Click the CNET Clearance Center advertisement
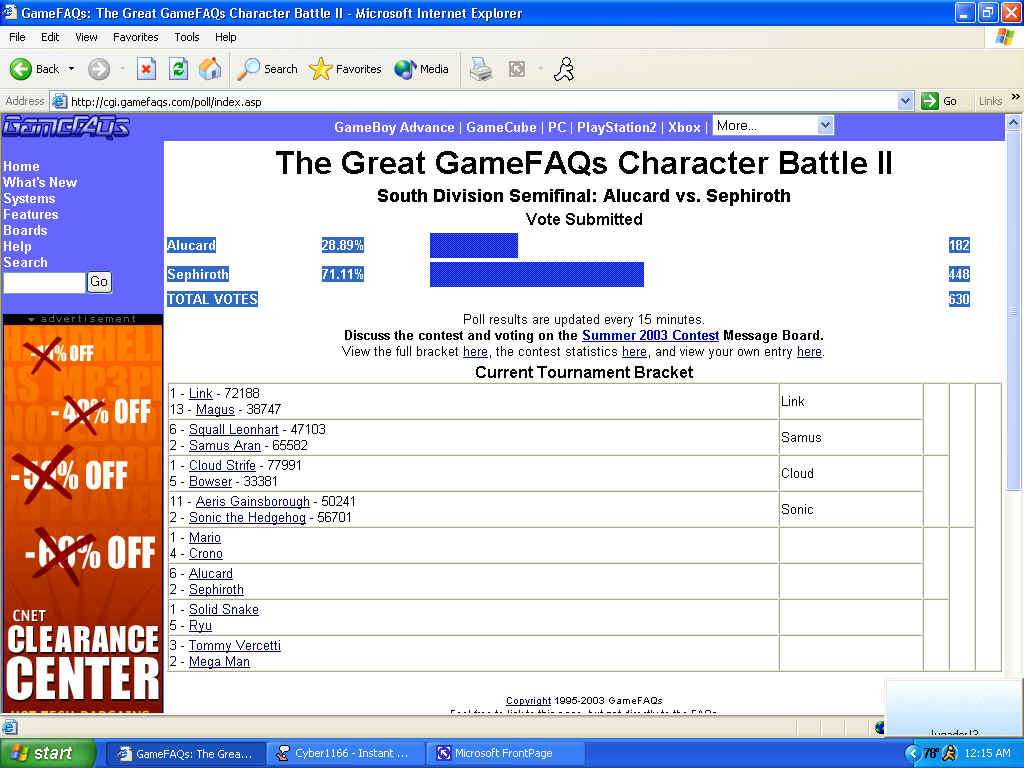 tap(82, 519)
